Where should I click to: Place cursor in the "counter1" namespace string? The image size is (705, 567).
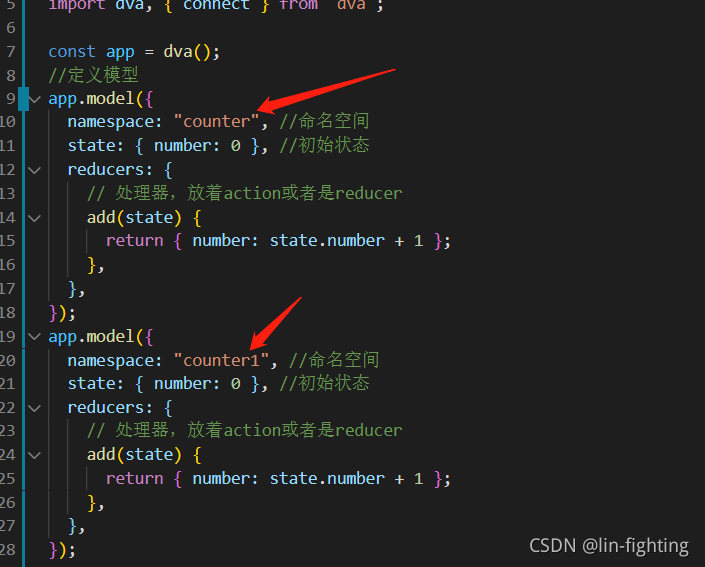pyautogui.click(x=221, y=360)
